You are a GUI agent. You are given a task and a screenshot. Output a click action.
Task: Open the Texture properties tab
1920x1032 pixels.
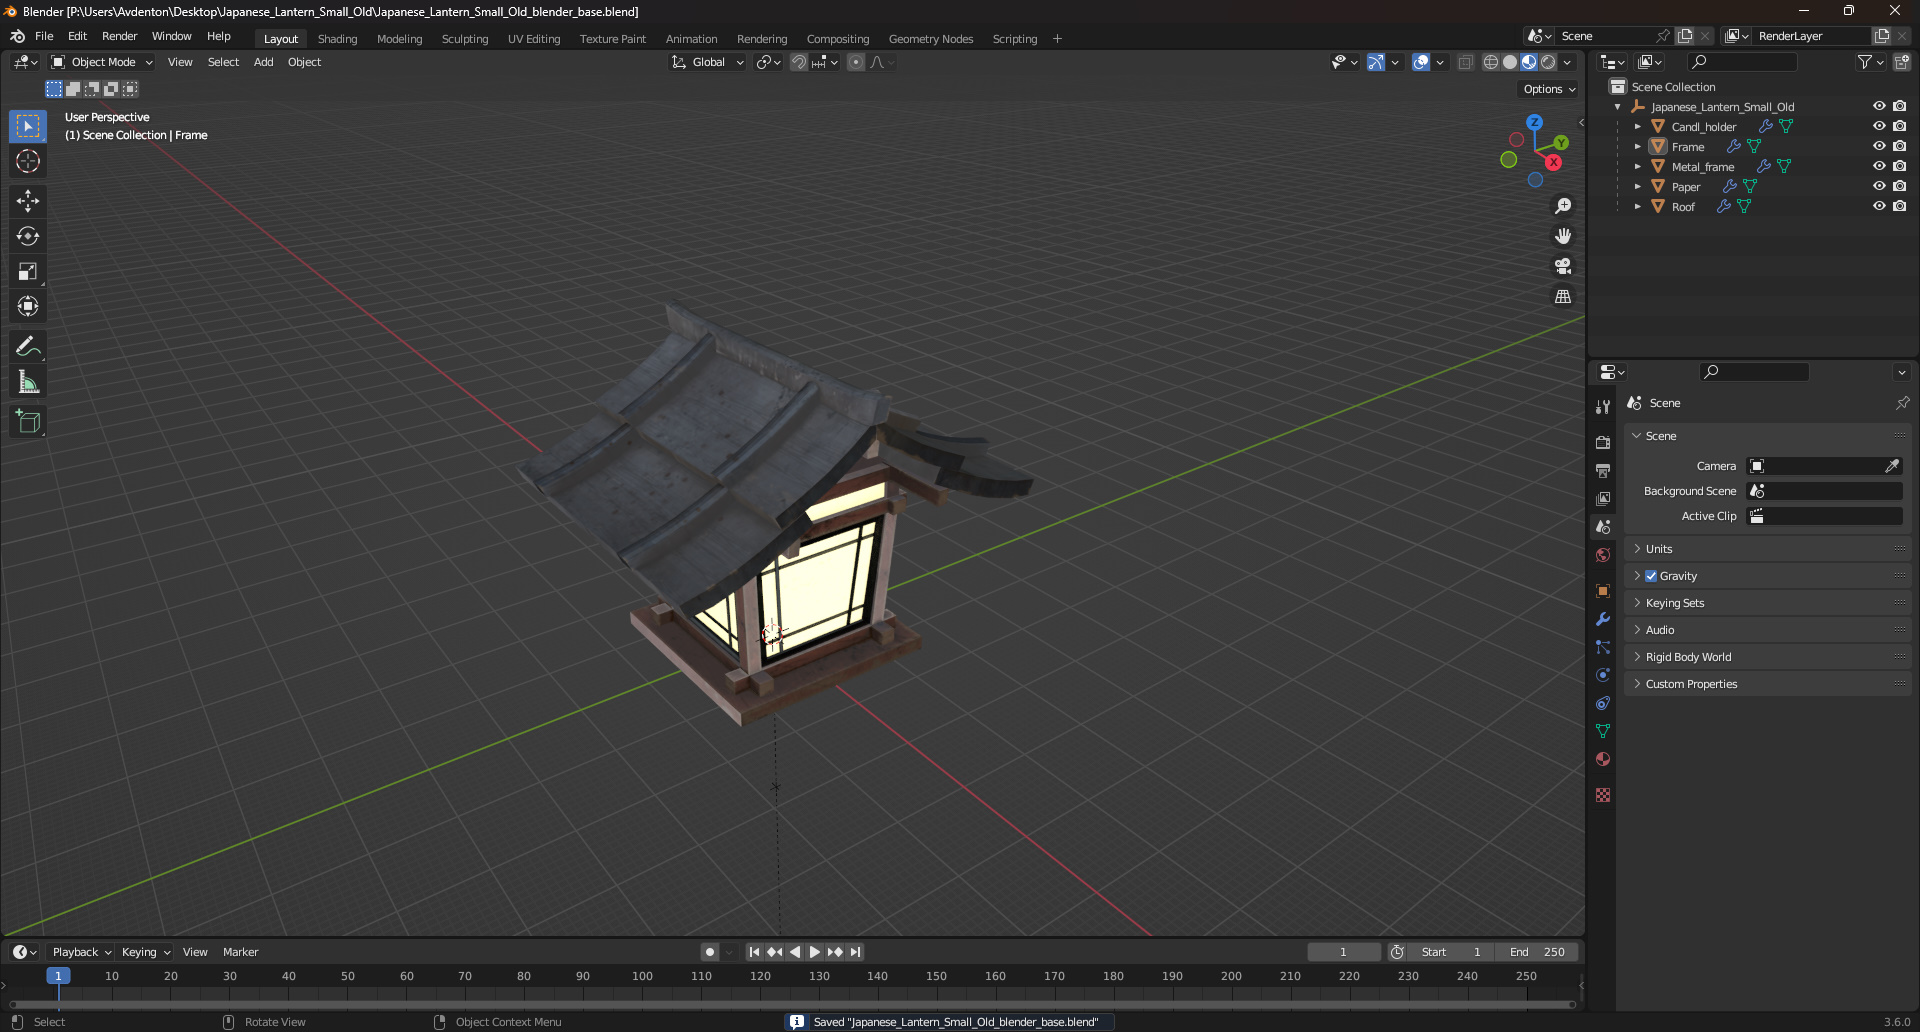(x=1603, y=795)
